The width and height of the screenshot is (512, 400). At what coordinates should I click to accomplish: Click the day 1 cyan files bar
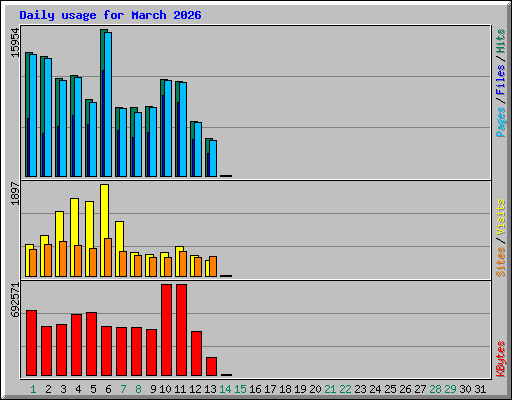(x=33, y=115)
